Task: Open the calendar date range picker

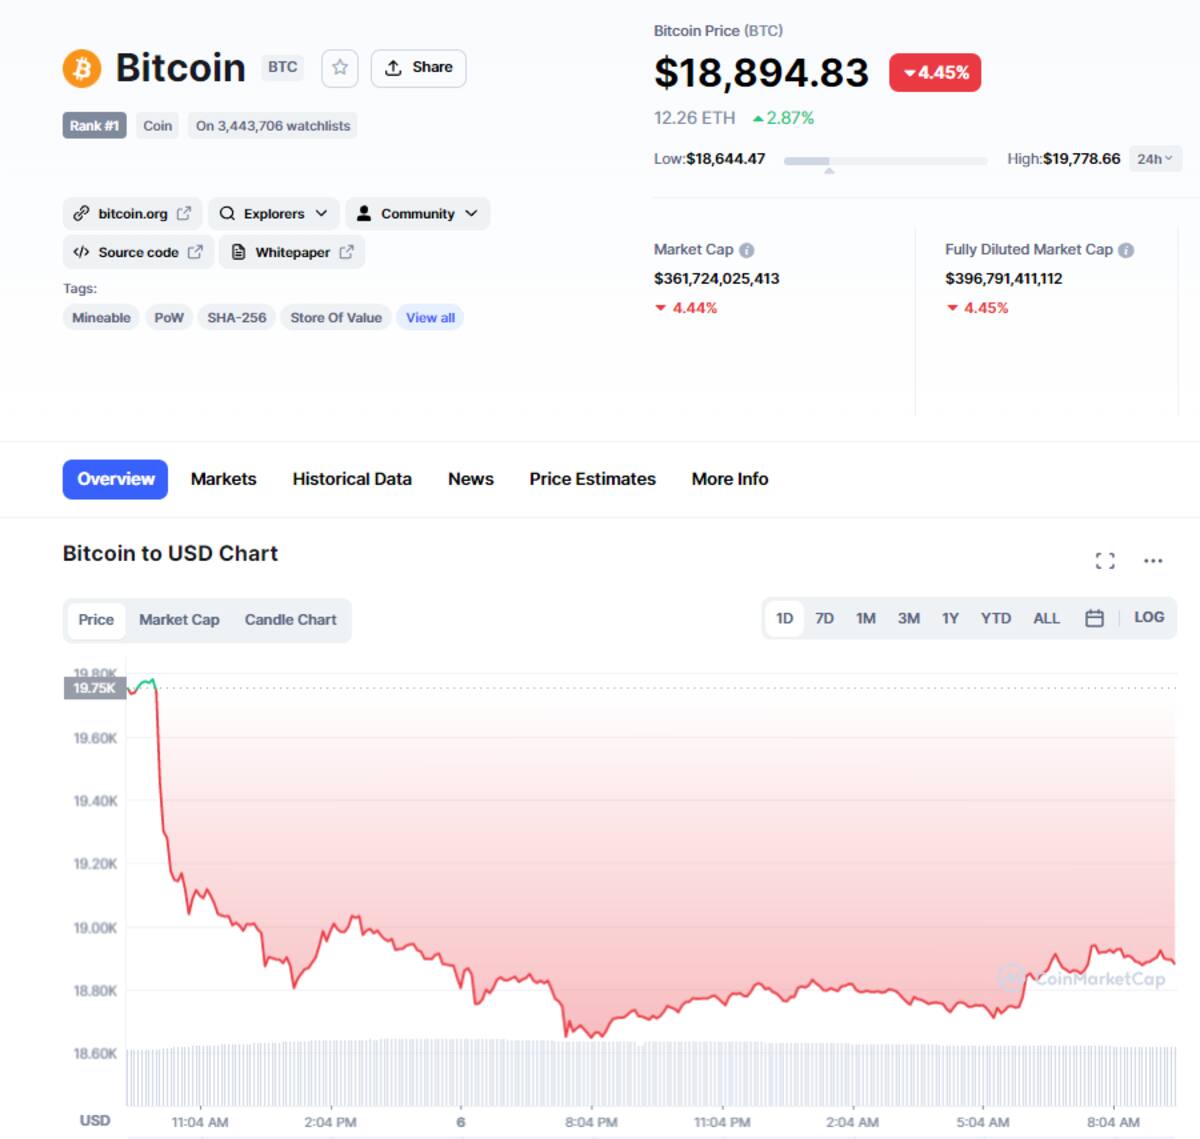Action: pyautogui.click(x=1094, y=618)
